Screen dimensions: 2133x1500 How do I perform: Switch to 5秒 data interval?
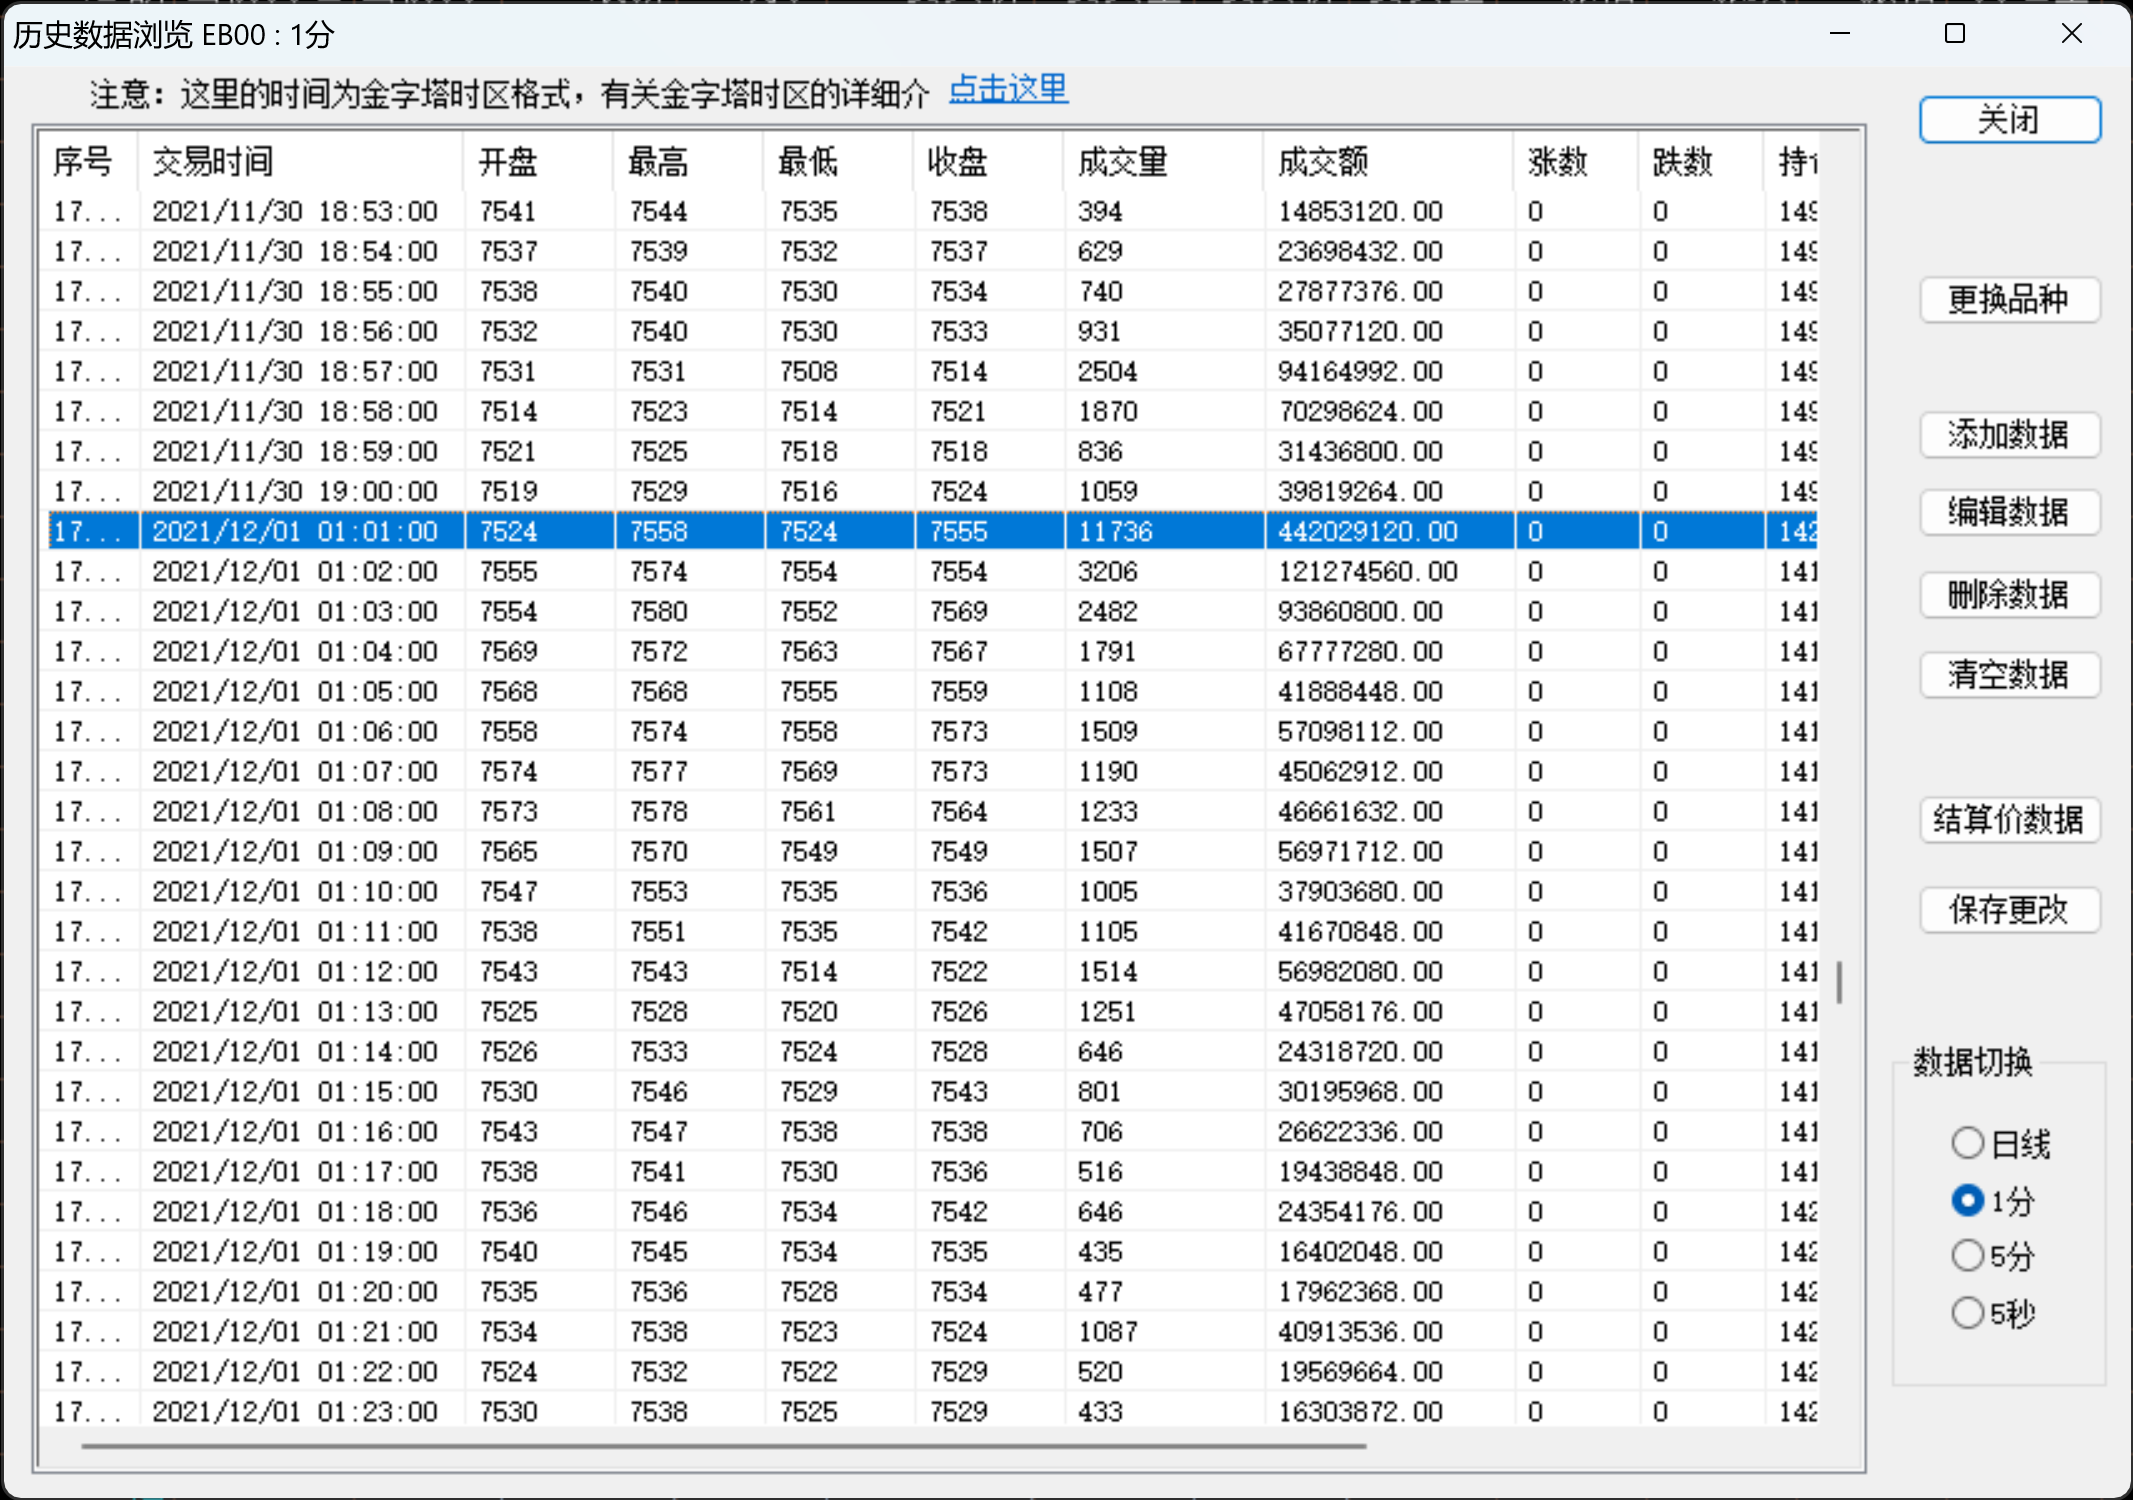(x=1968, y=1312)
